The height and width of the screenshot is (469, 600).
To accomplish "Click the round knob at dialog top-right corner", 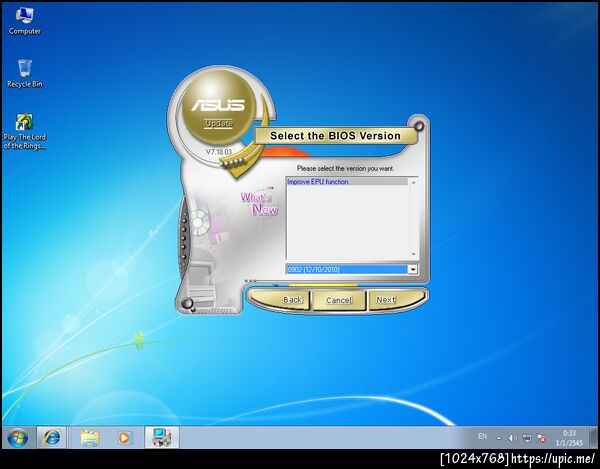I will tap(419, 125).
